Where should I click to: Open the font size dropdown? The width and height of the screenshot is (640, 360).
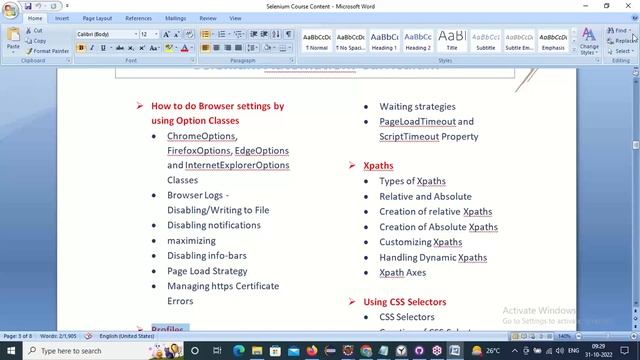pyautogui.click(x=156, y=34)
